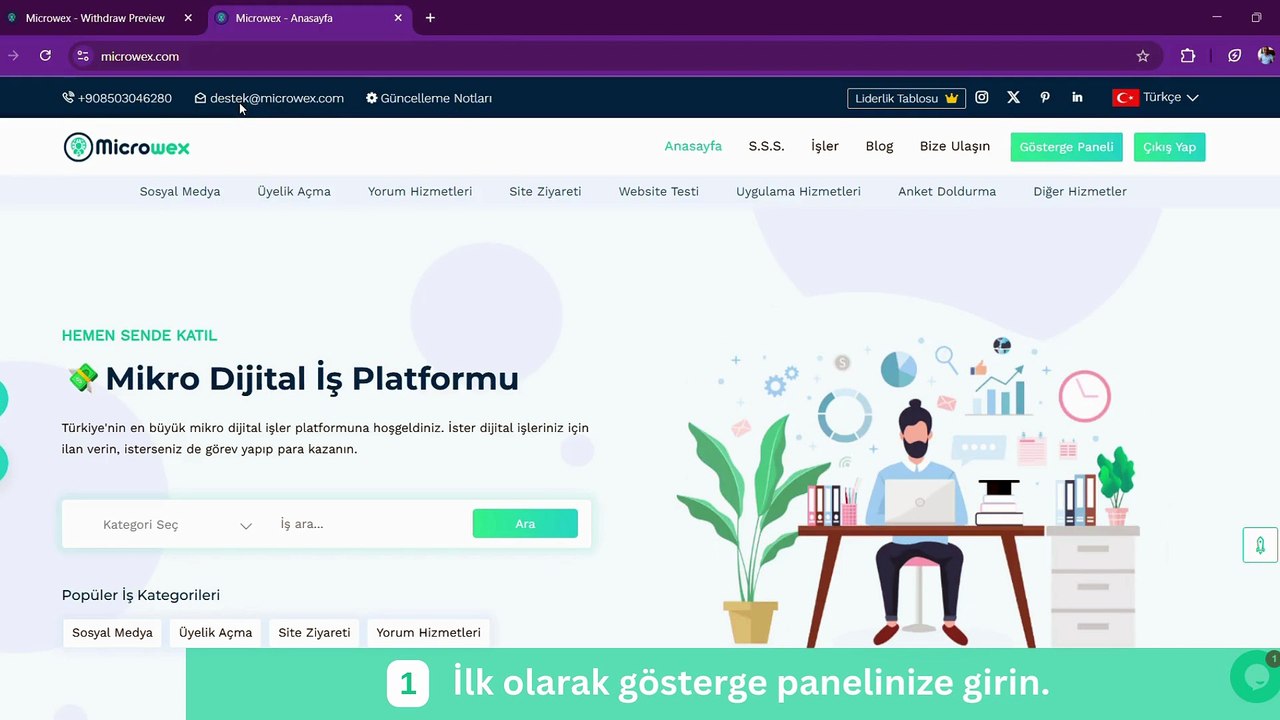The image size is (1280, 720).
Task: Log out with Çıkış Yap
Action: tap(1170, 147)
